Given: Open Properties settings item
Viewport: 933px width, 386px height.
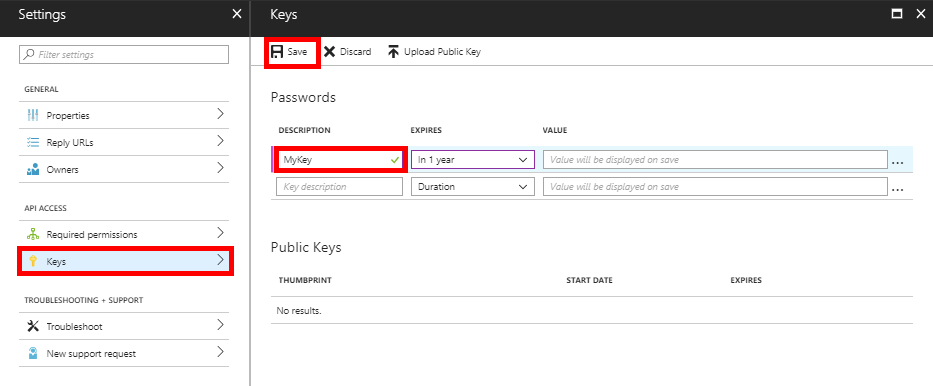Looking at the screenshot, I should (124, 115).
